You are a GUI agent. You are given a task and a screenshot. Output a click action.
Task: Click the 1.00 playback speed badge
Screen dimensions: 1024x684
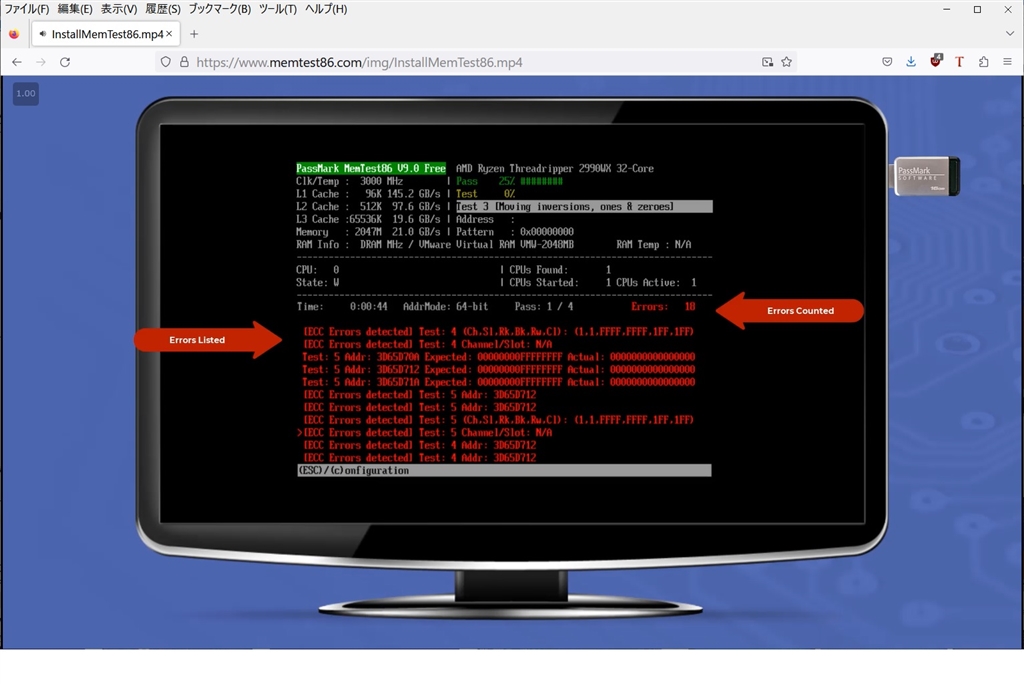pos(25,93)
